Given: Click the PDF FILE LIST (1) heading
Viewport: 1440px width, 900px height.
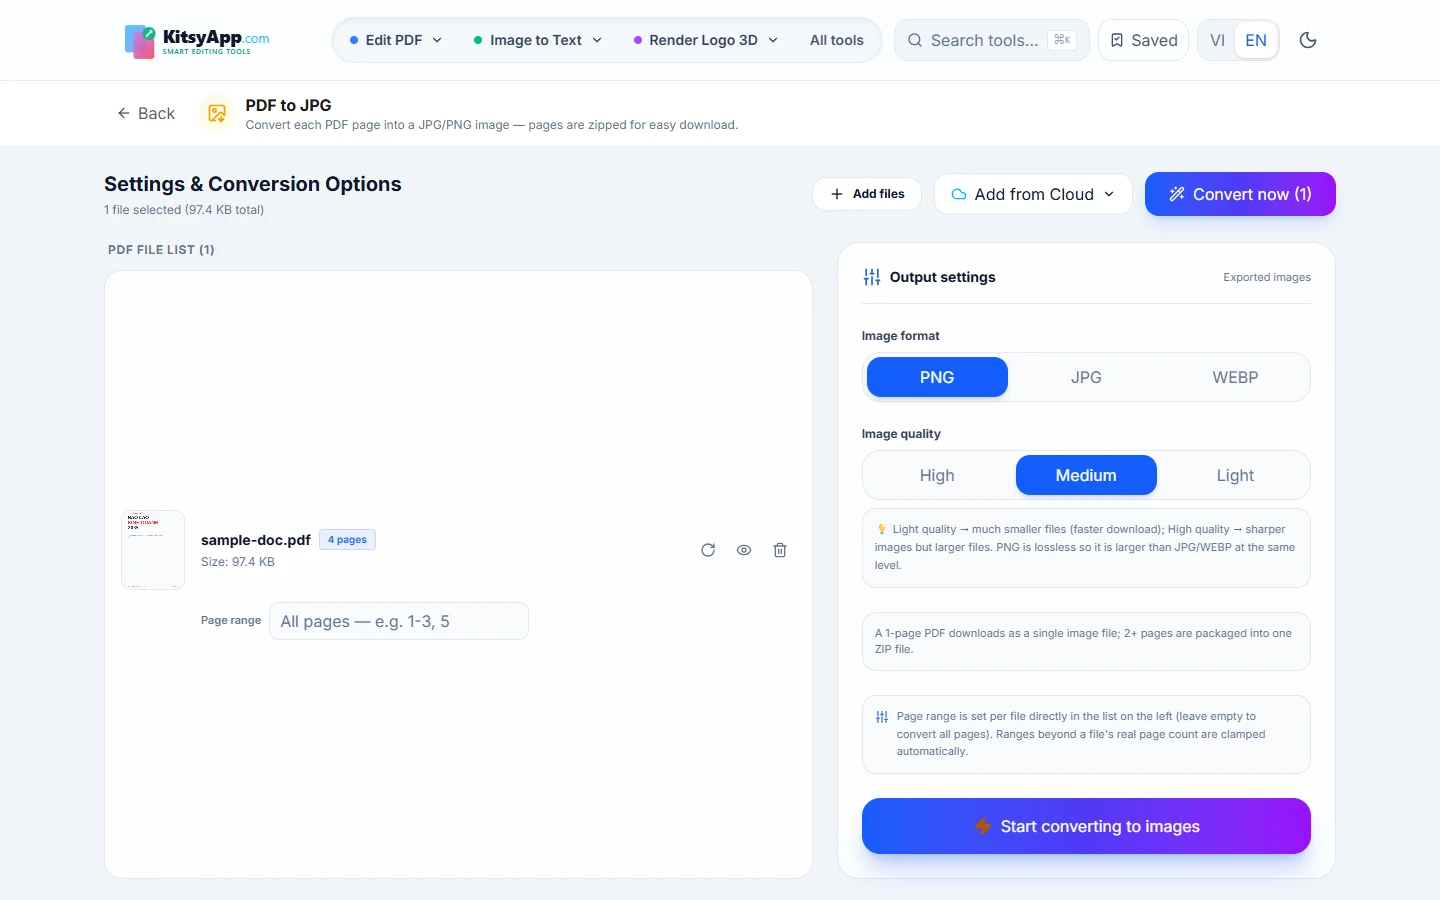Looking at the screenshot, I should click(161, 250).
